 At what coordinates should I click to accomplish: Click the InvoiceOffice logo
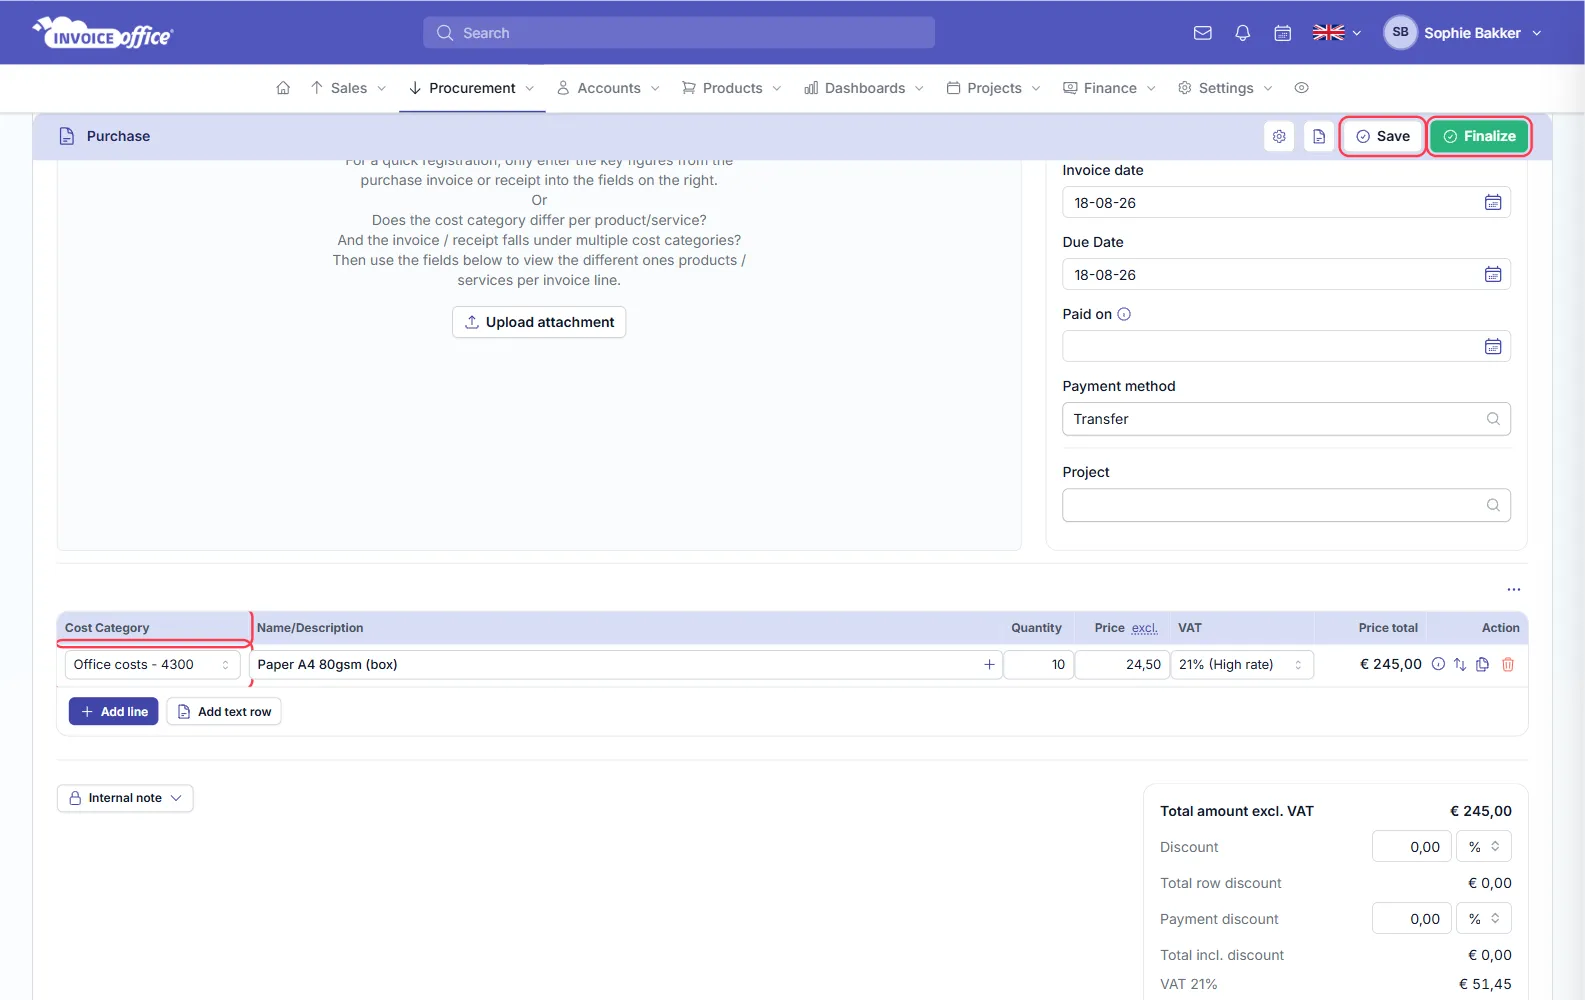click(x=102, y=33)
